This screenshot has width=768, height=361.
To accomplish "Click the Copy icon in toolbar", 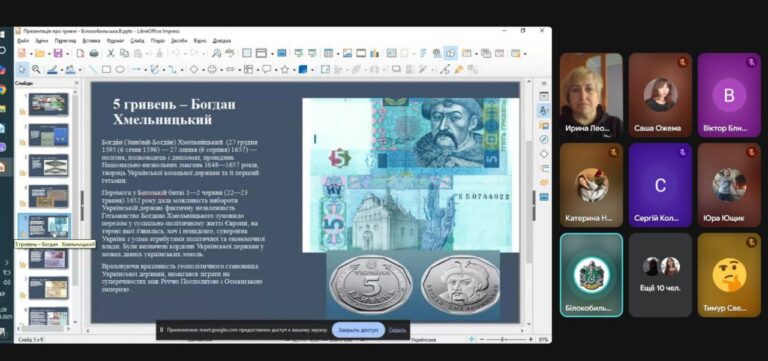I will click(x=124, y=53).
